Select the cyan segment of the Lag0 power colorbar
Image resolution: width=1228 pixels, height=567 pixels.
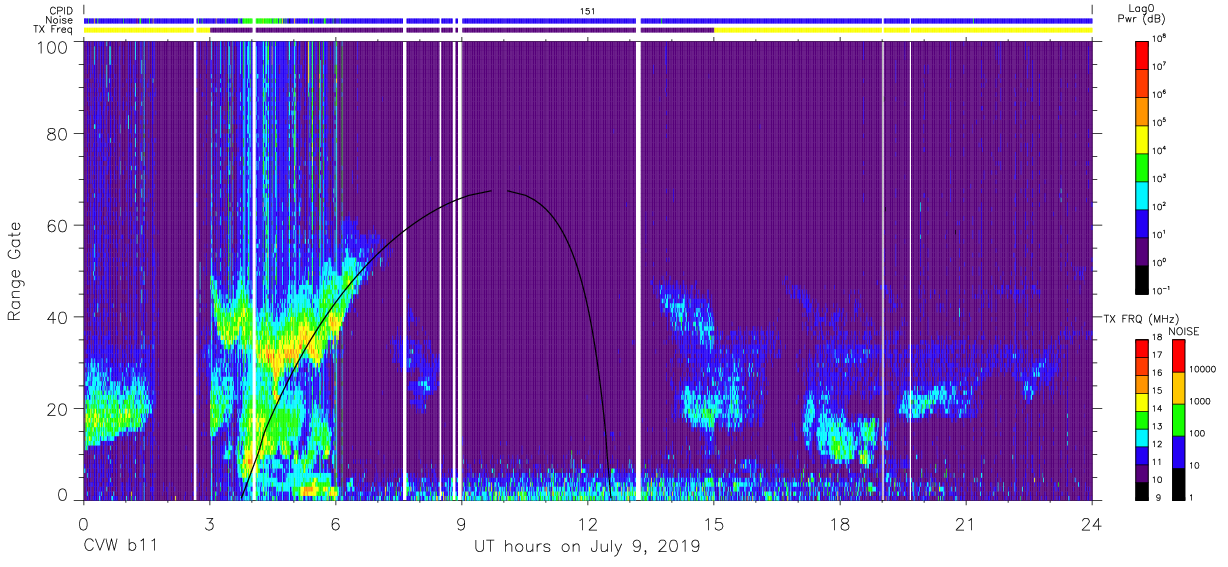1143,194
